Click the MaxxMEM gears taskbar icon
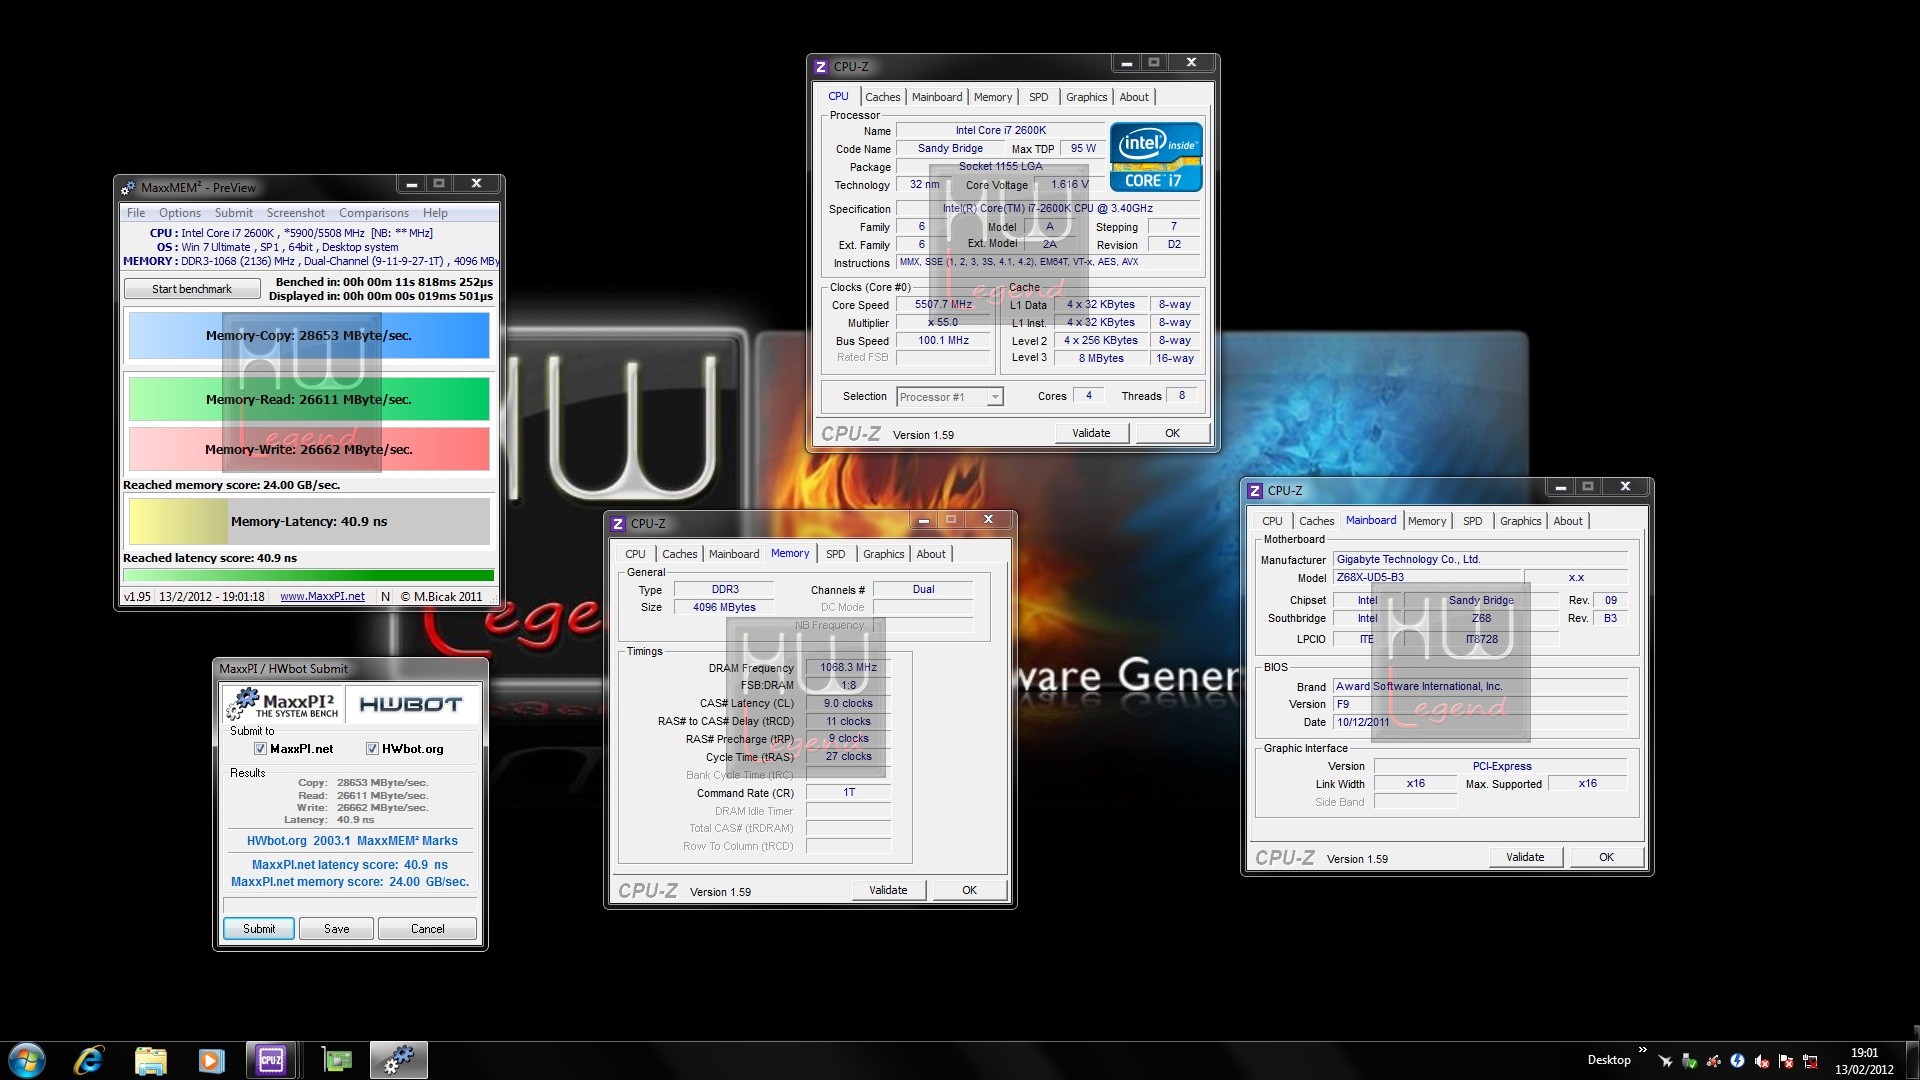Image resolution: width=1920 pixels, height=1080 pixels. [x=399, y=1060]
